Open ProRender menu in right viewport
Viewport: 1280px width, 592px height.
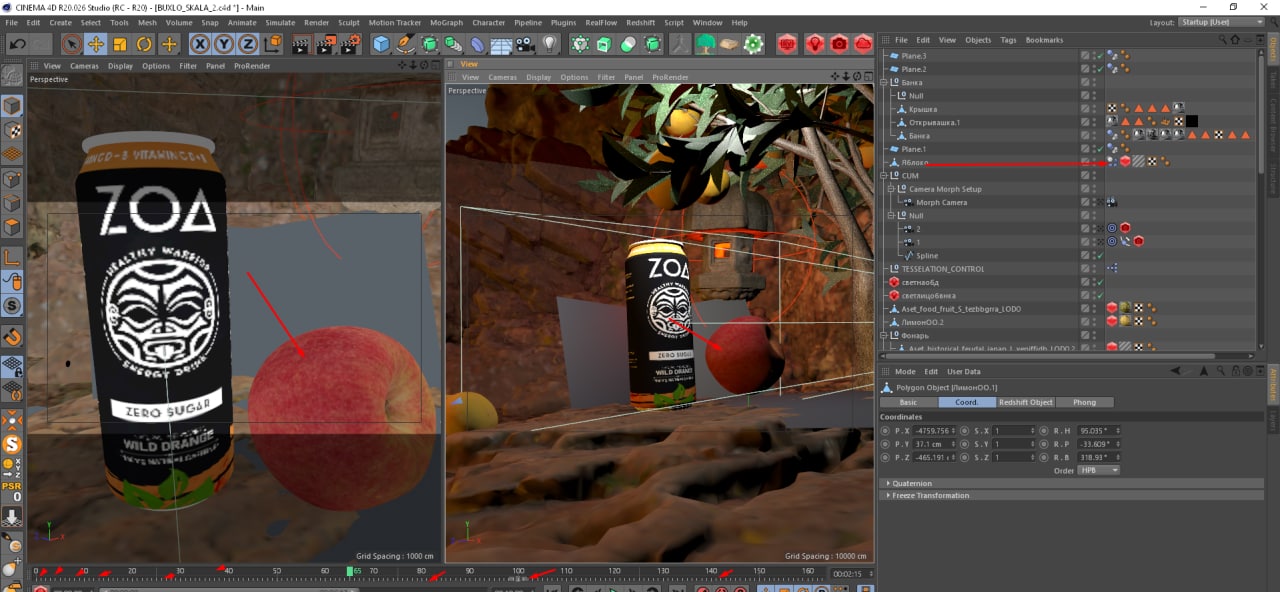(x=671, y=77)
